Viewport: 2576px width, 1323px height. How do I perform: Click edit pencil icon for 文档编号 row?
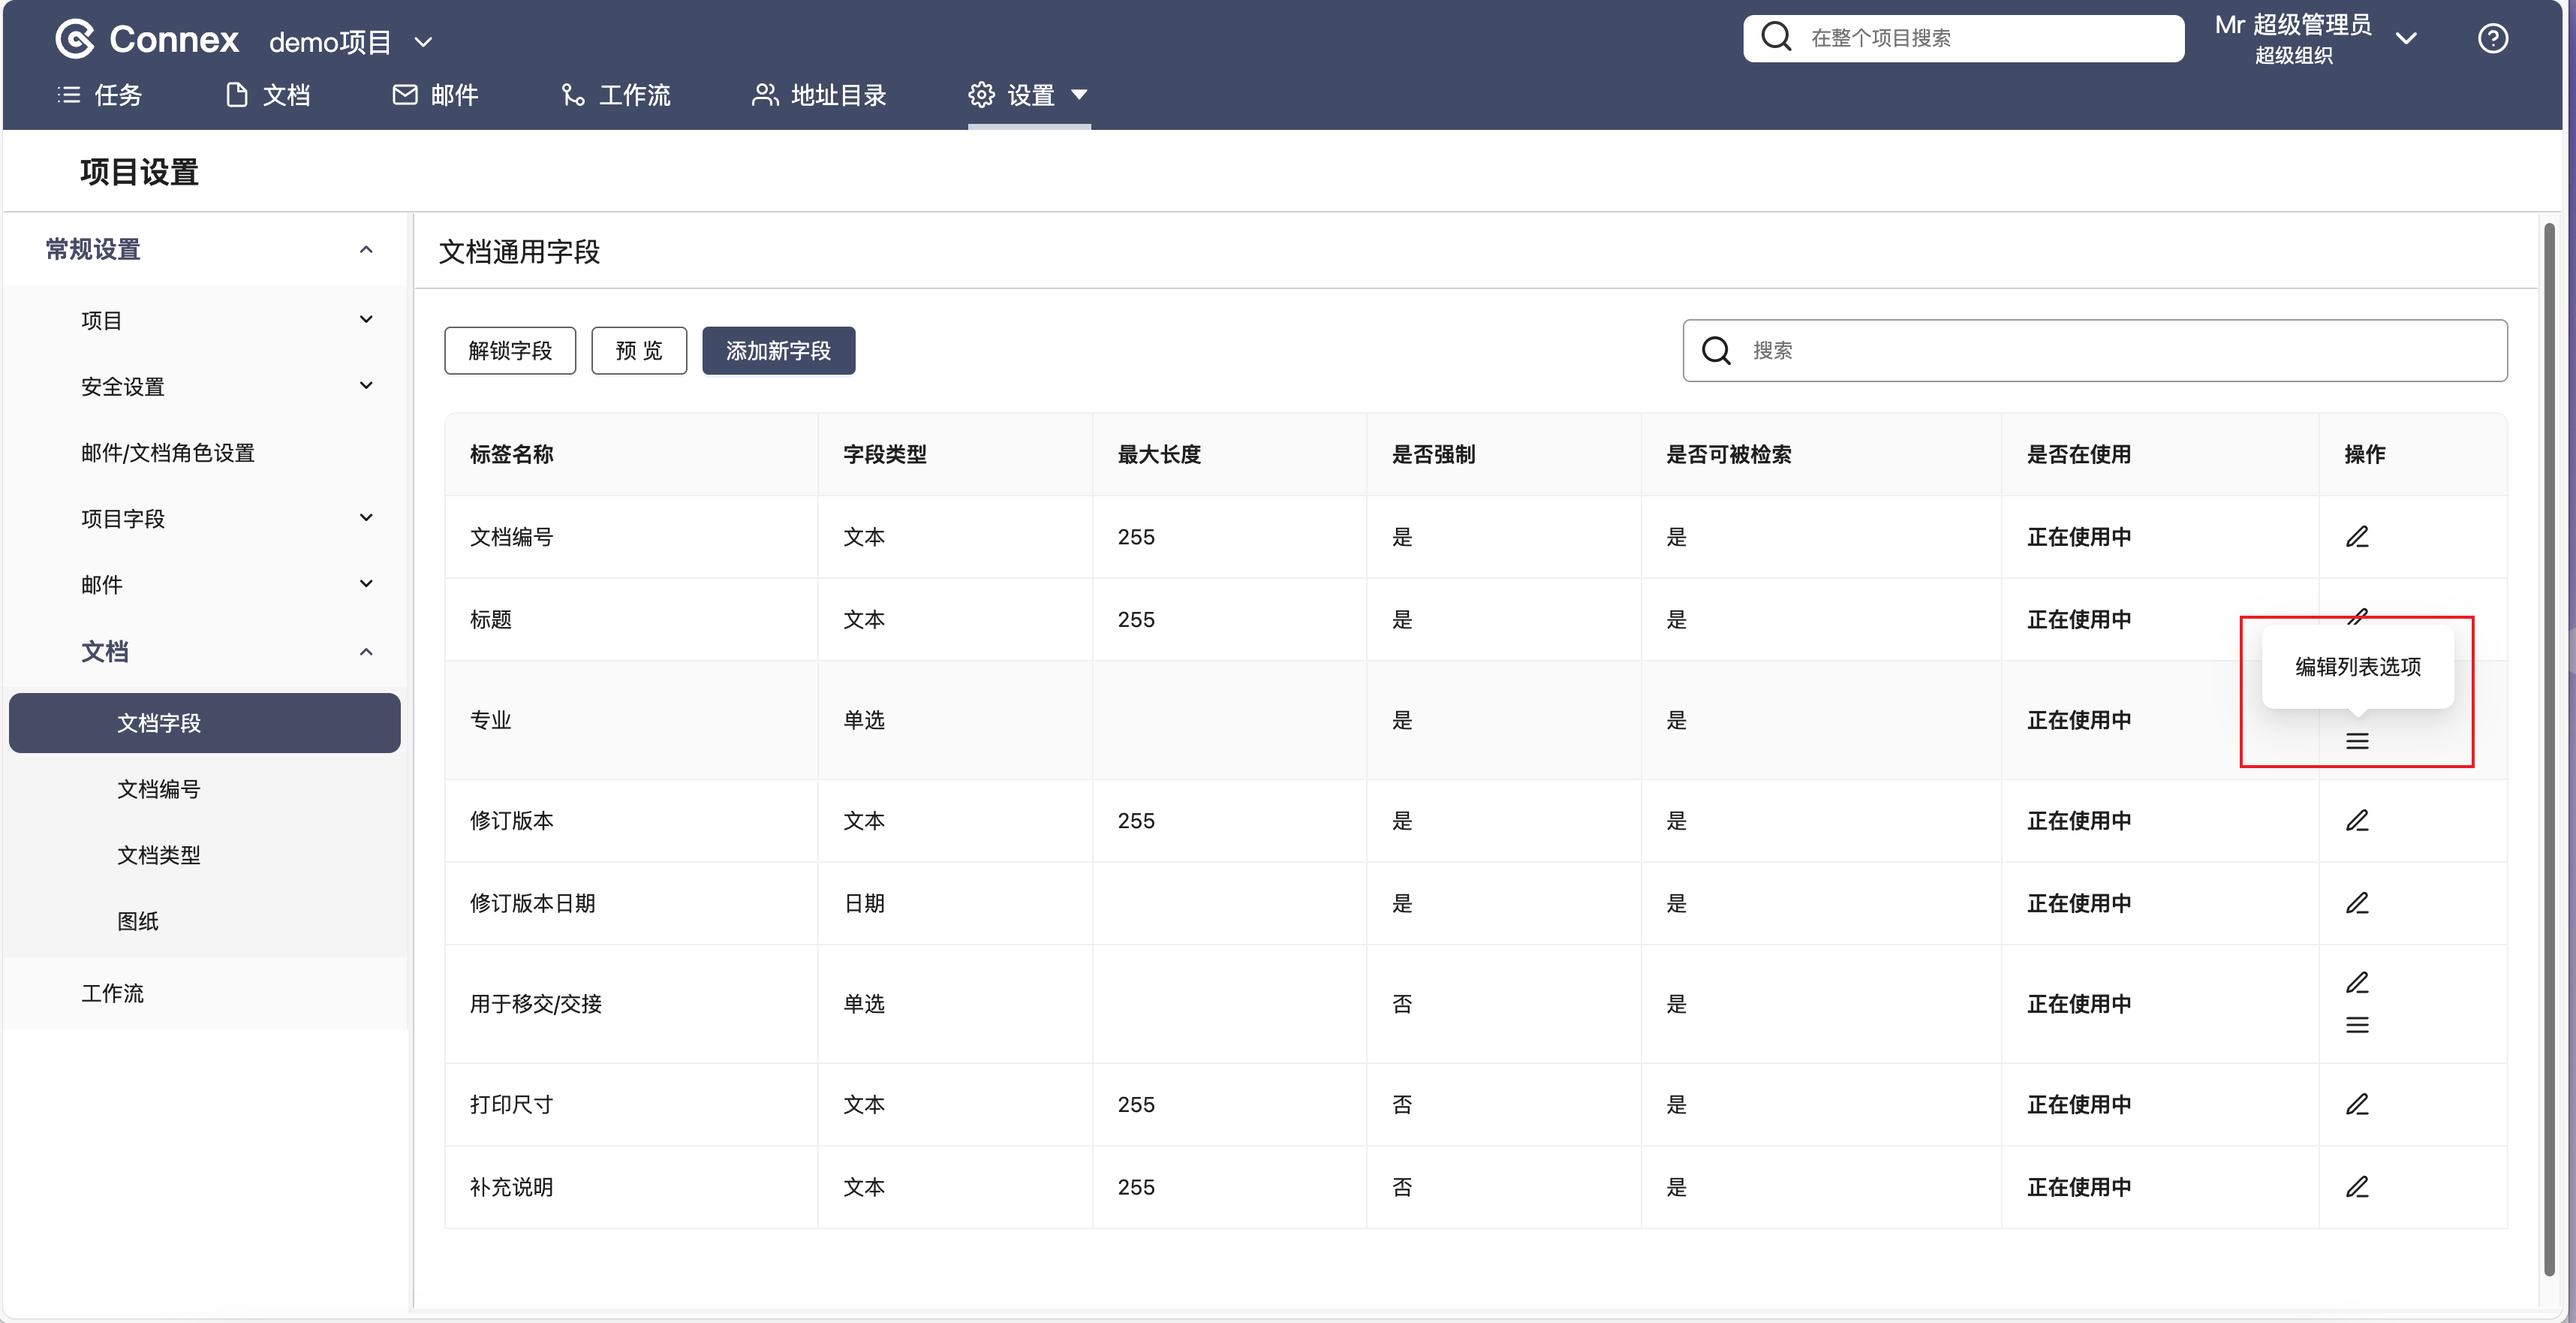(2357, 537)
